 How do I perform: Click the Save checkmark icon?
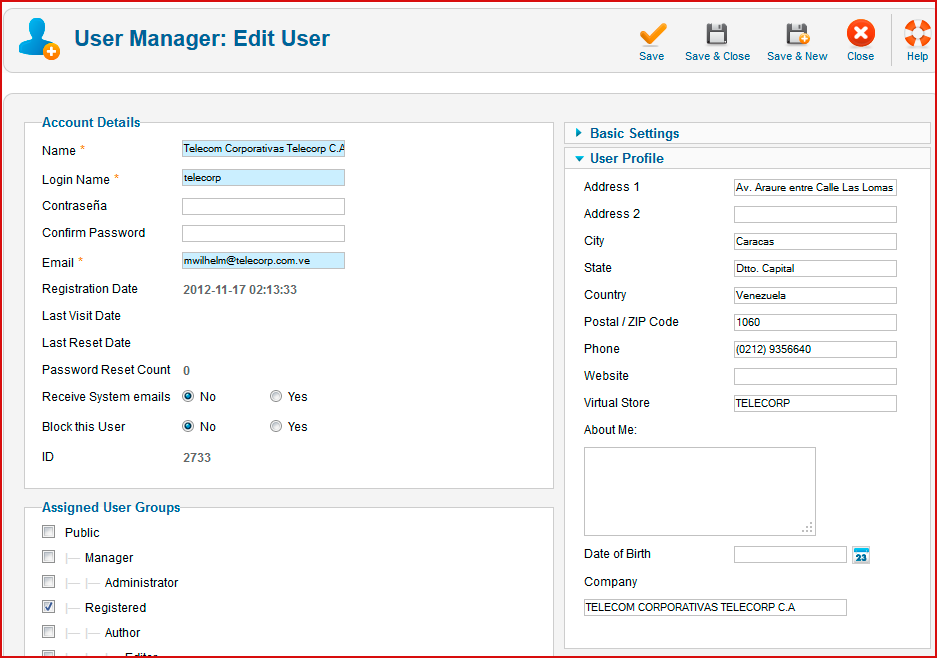point(652,35)
